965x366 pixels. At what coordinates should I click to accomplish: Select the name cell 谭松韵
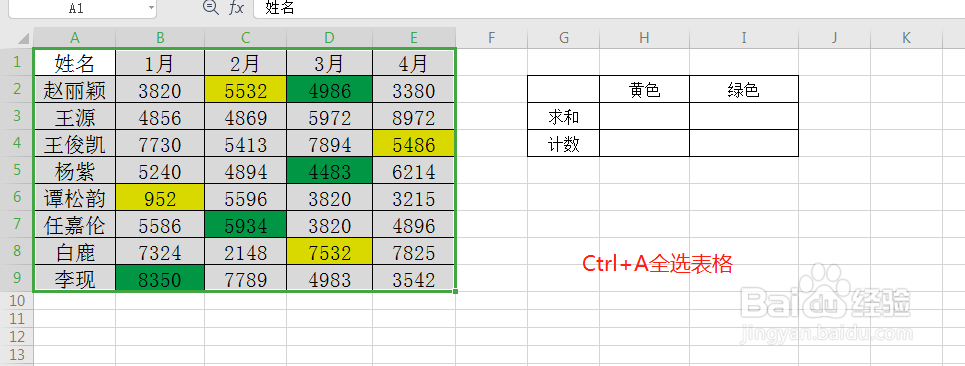(74, 197)
